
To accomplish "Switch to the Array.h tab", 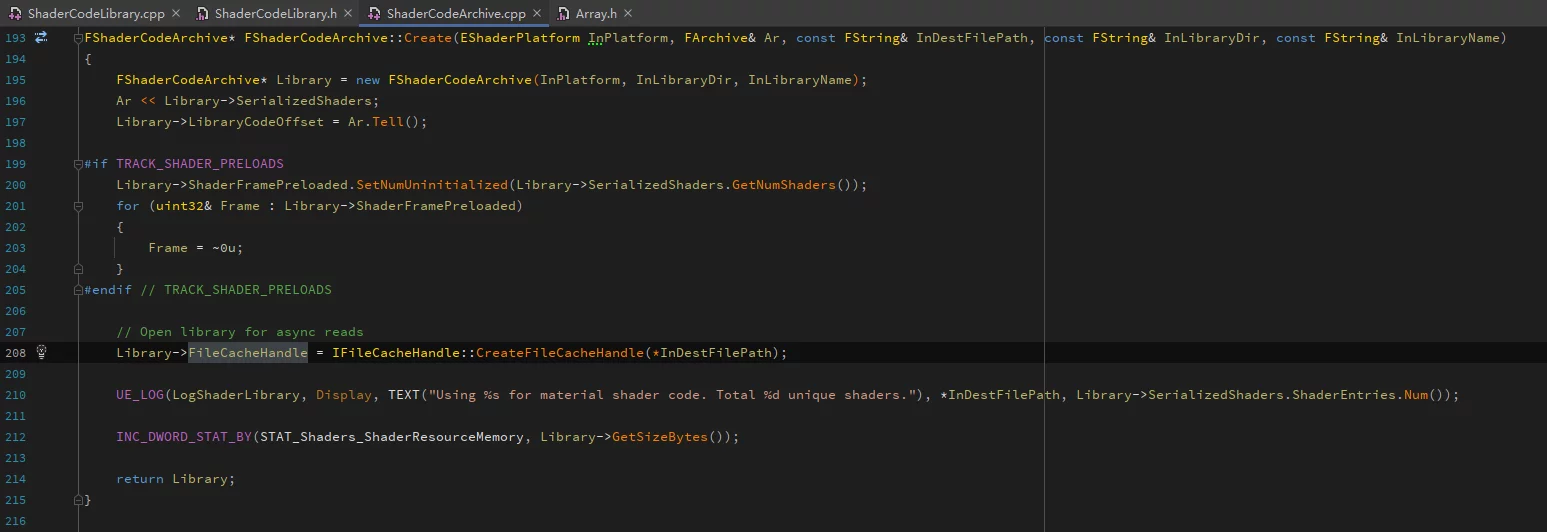I will (x=596, y=14).
